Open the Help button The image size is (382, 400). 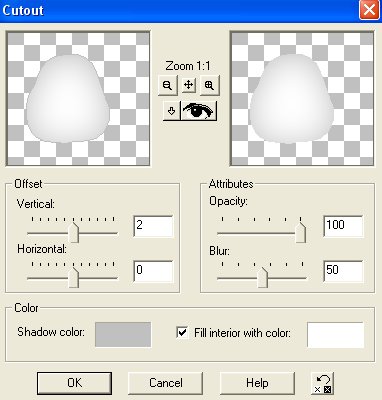(257, 383)
